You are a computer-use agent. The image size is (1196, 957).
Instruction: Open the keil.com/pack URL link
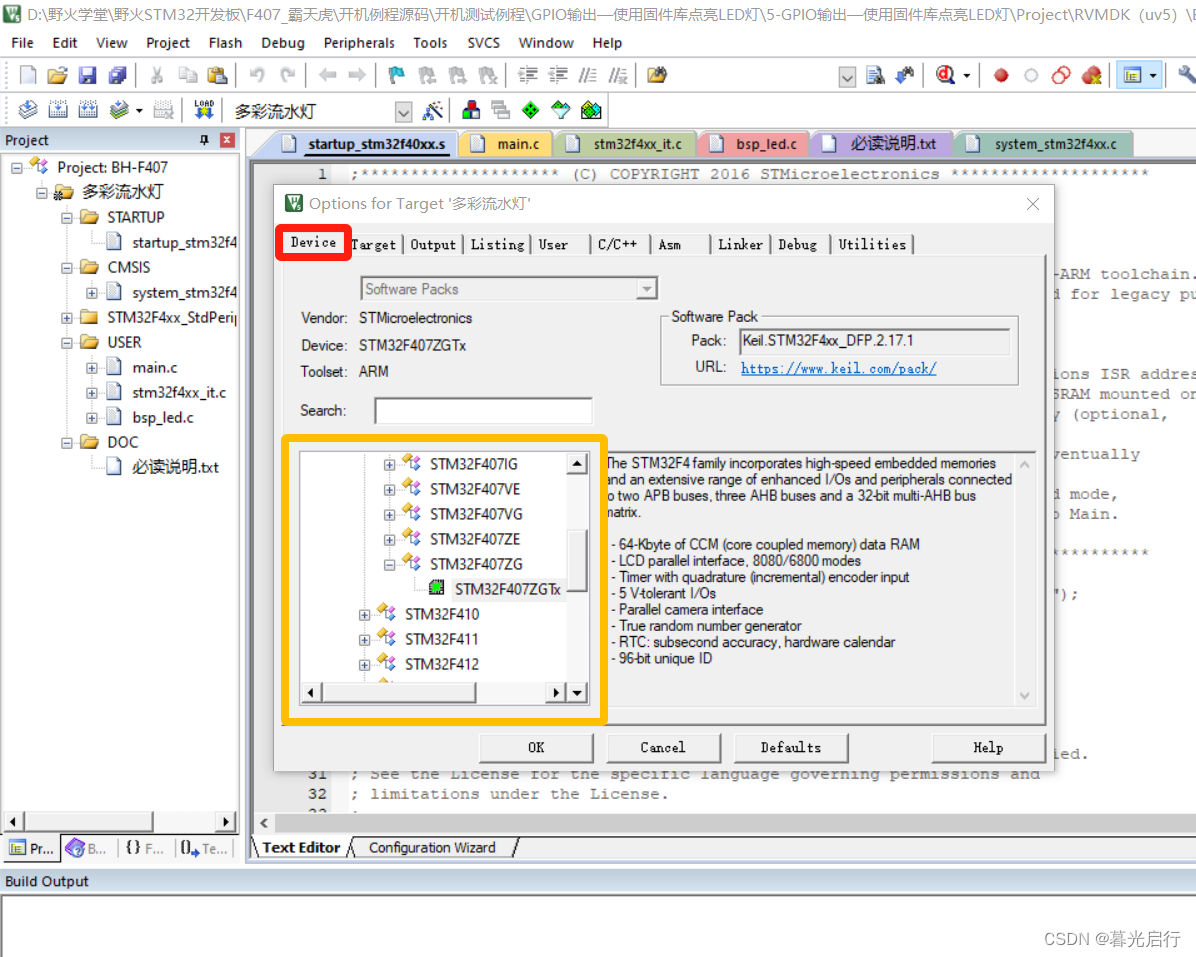838,368
